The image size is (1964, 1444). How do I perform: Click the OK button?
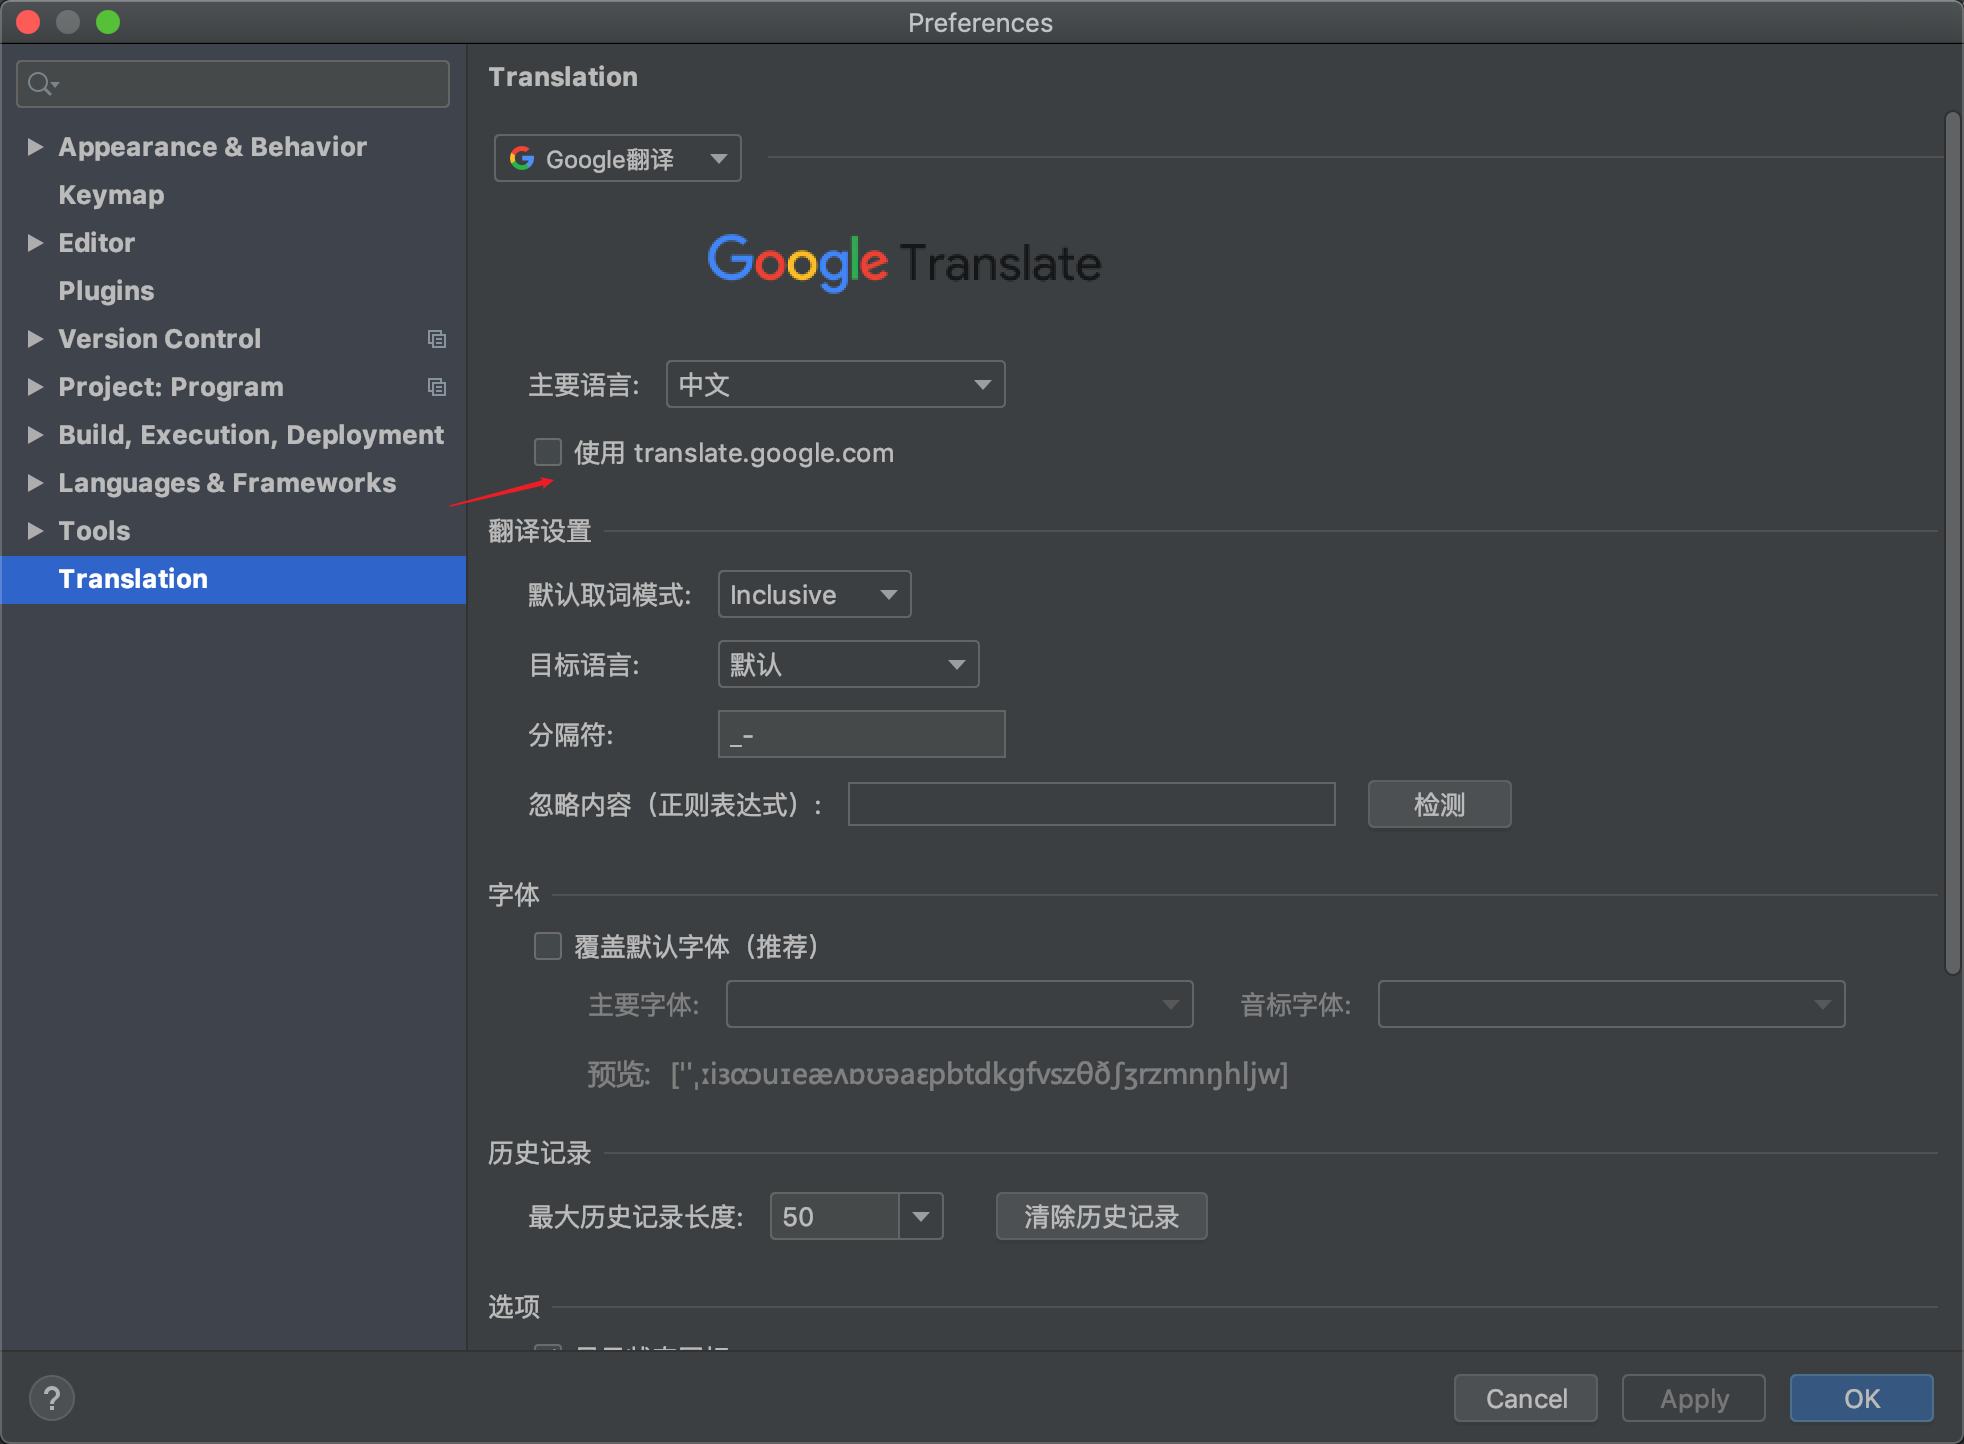point(1861,1398)
